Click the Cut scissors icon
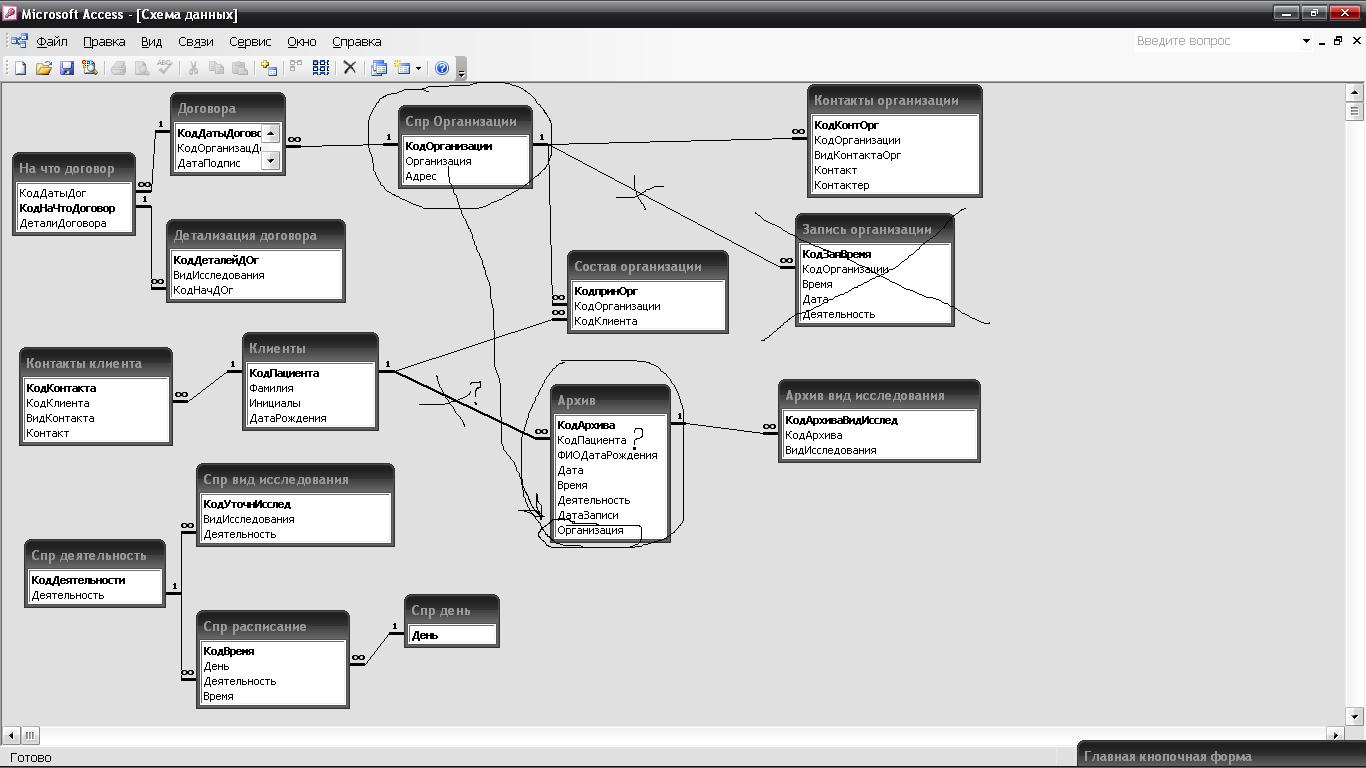This screenshot has height=768, width=1366. click(192, 68)
